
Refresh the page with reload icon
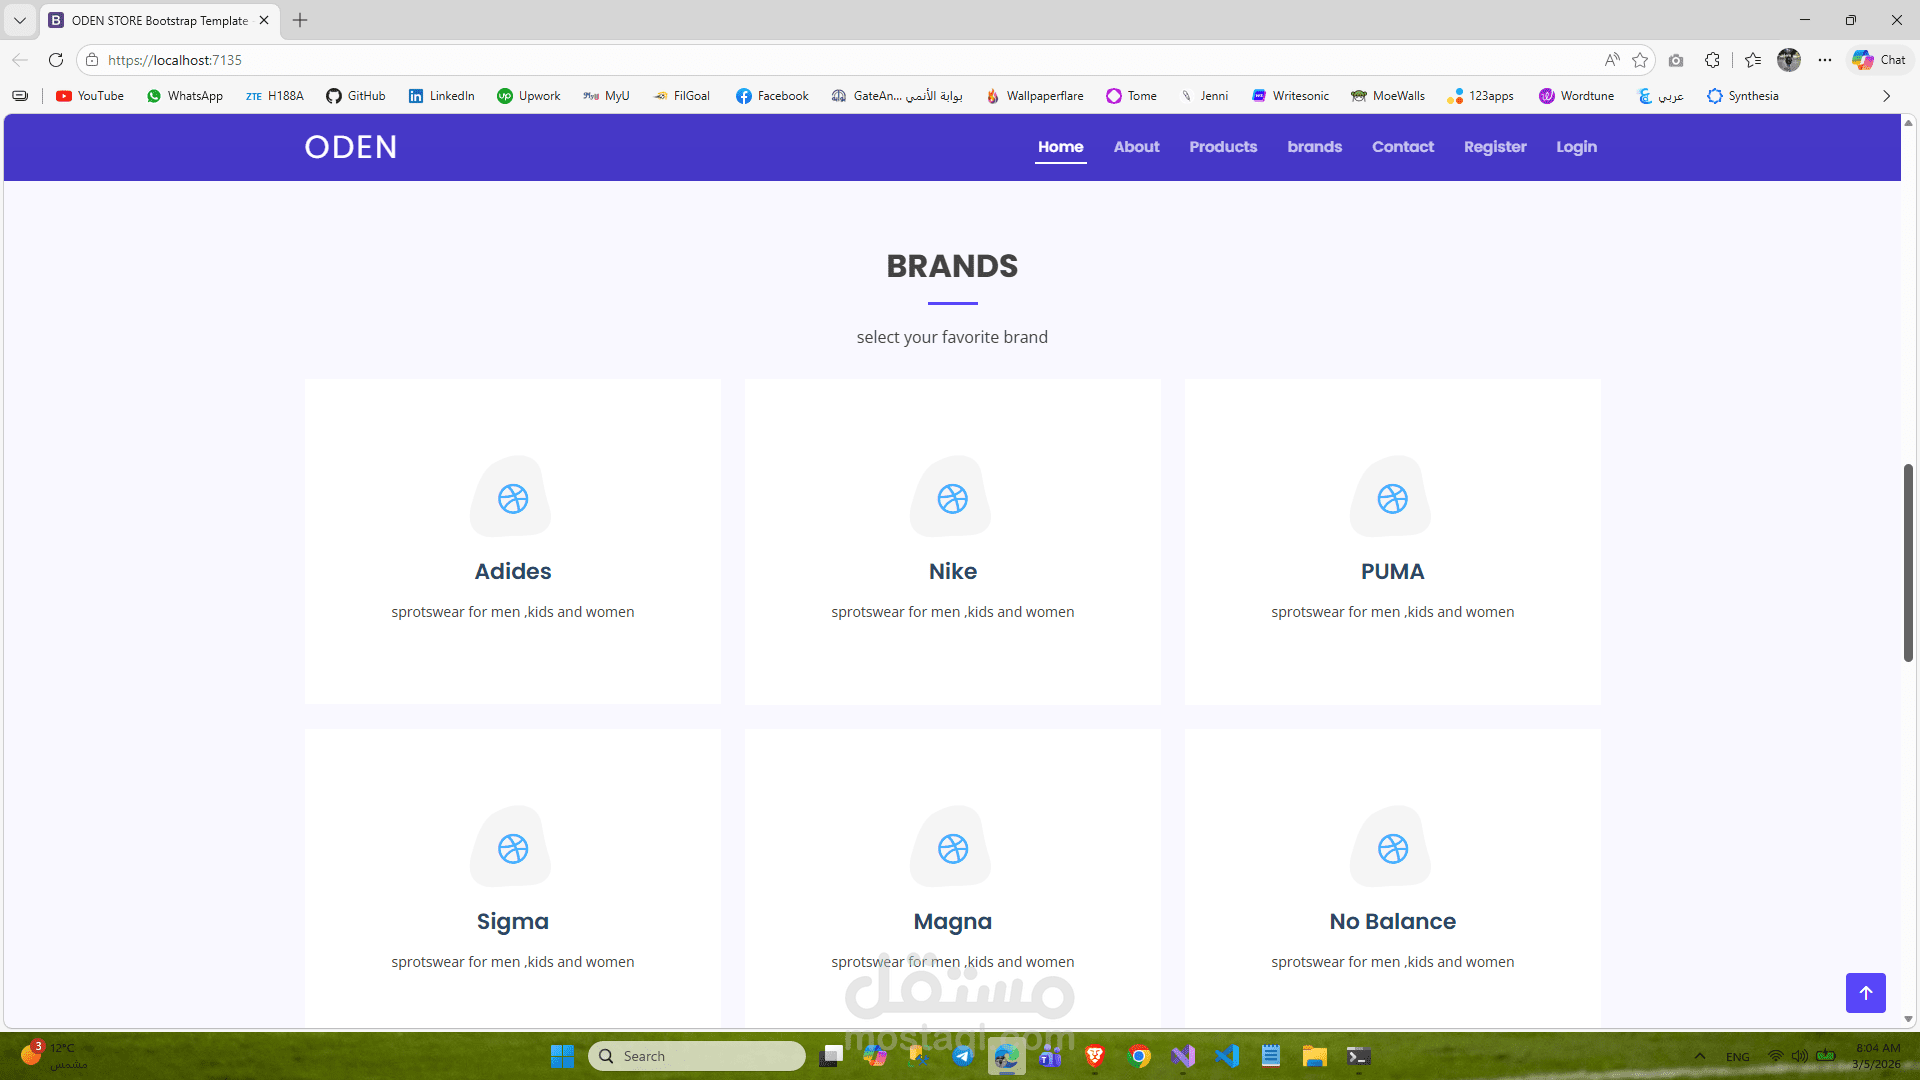(56, 60)
